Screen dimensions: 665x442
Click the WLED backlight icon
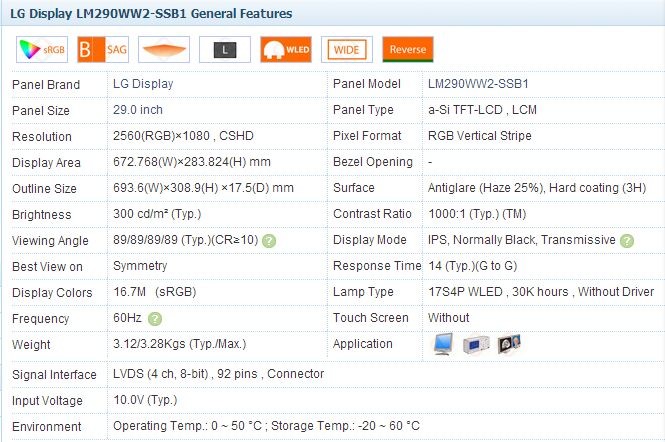tap(286, 50)
